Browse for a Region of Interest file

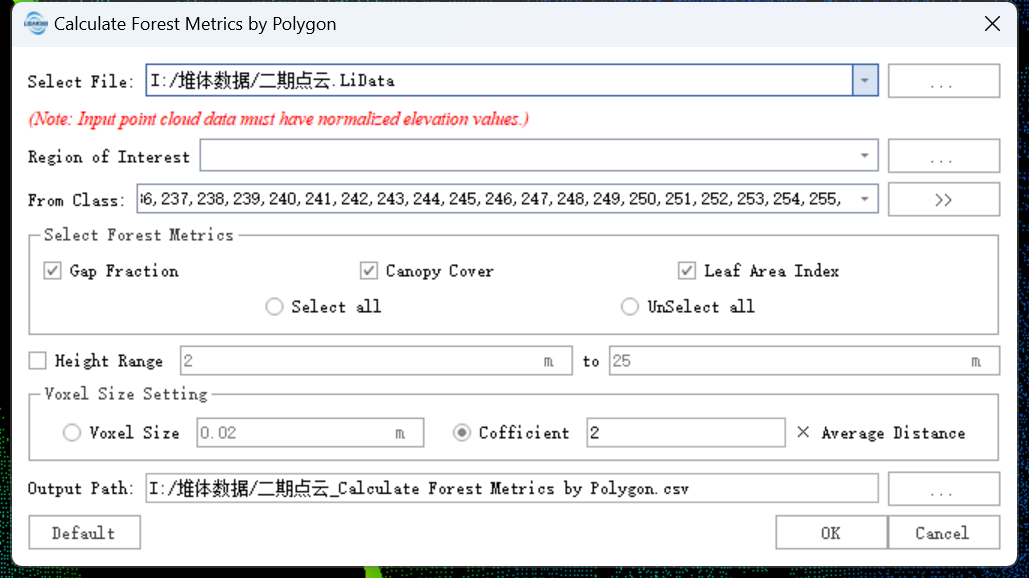coord(943,155)
